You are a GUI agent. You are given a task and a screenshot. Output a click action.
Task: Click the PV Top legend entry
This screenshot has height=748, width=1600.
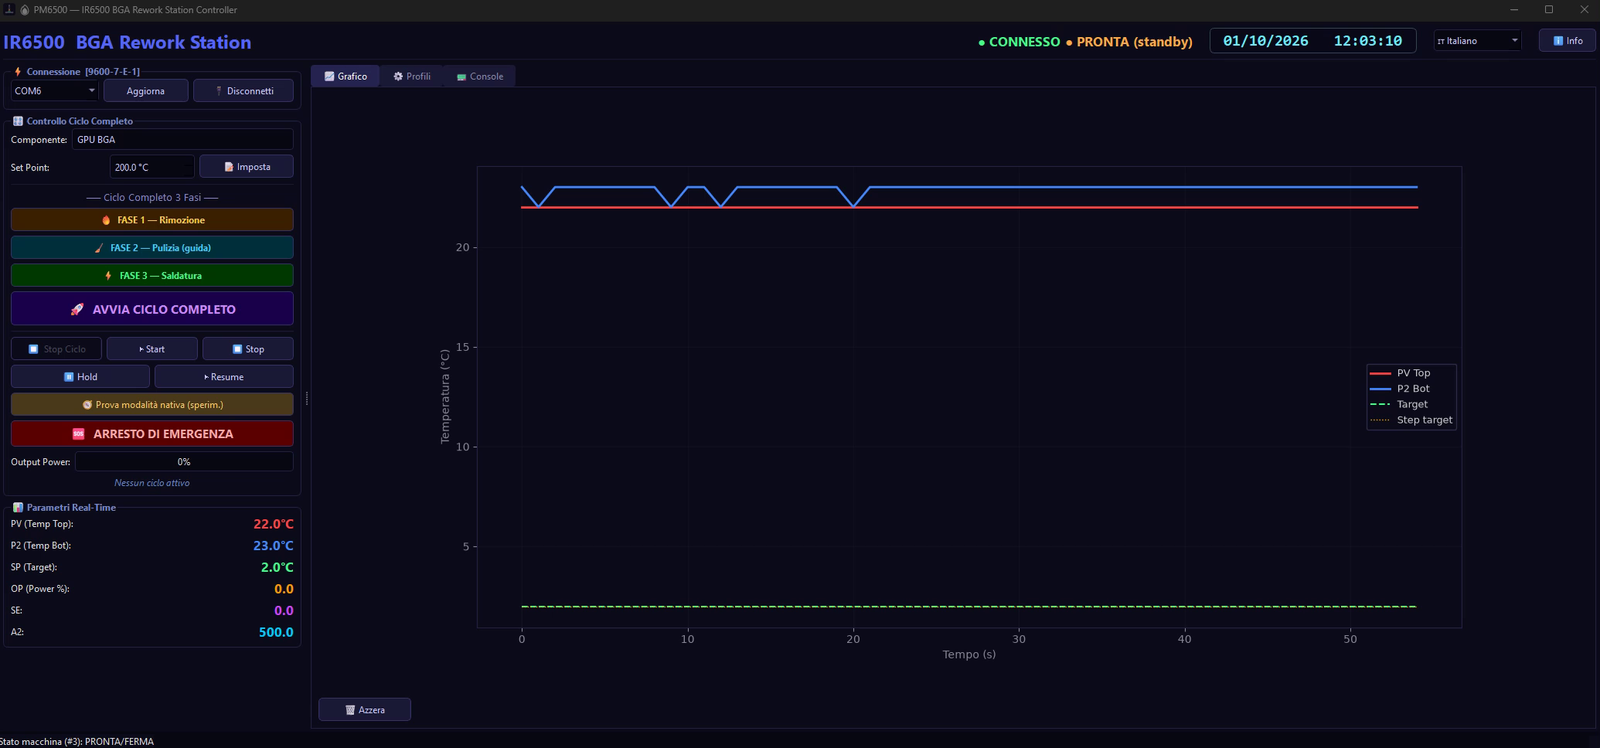click(1400, 373)
